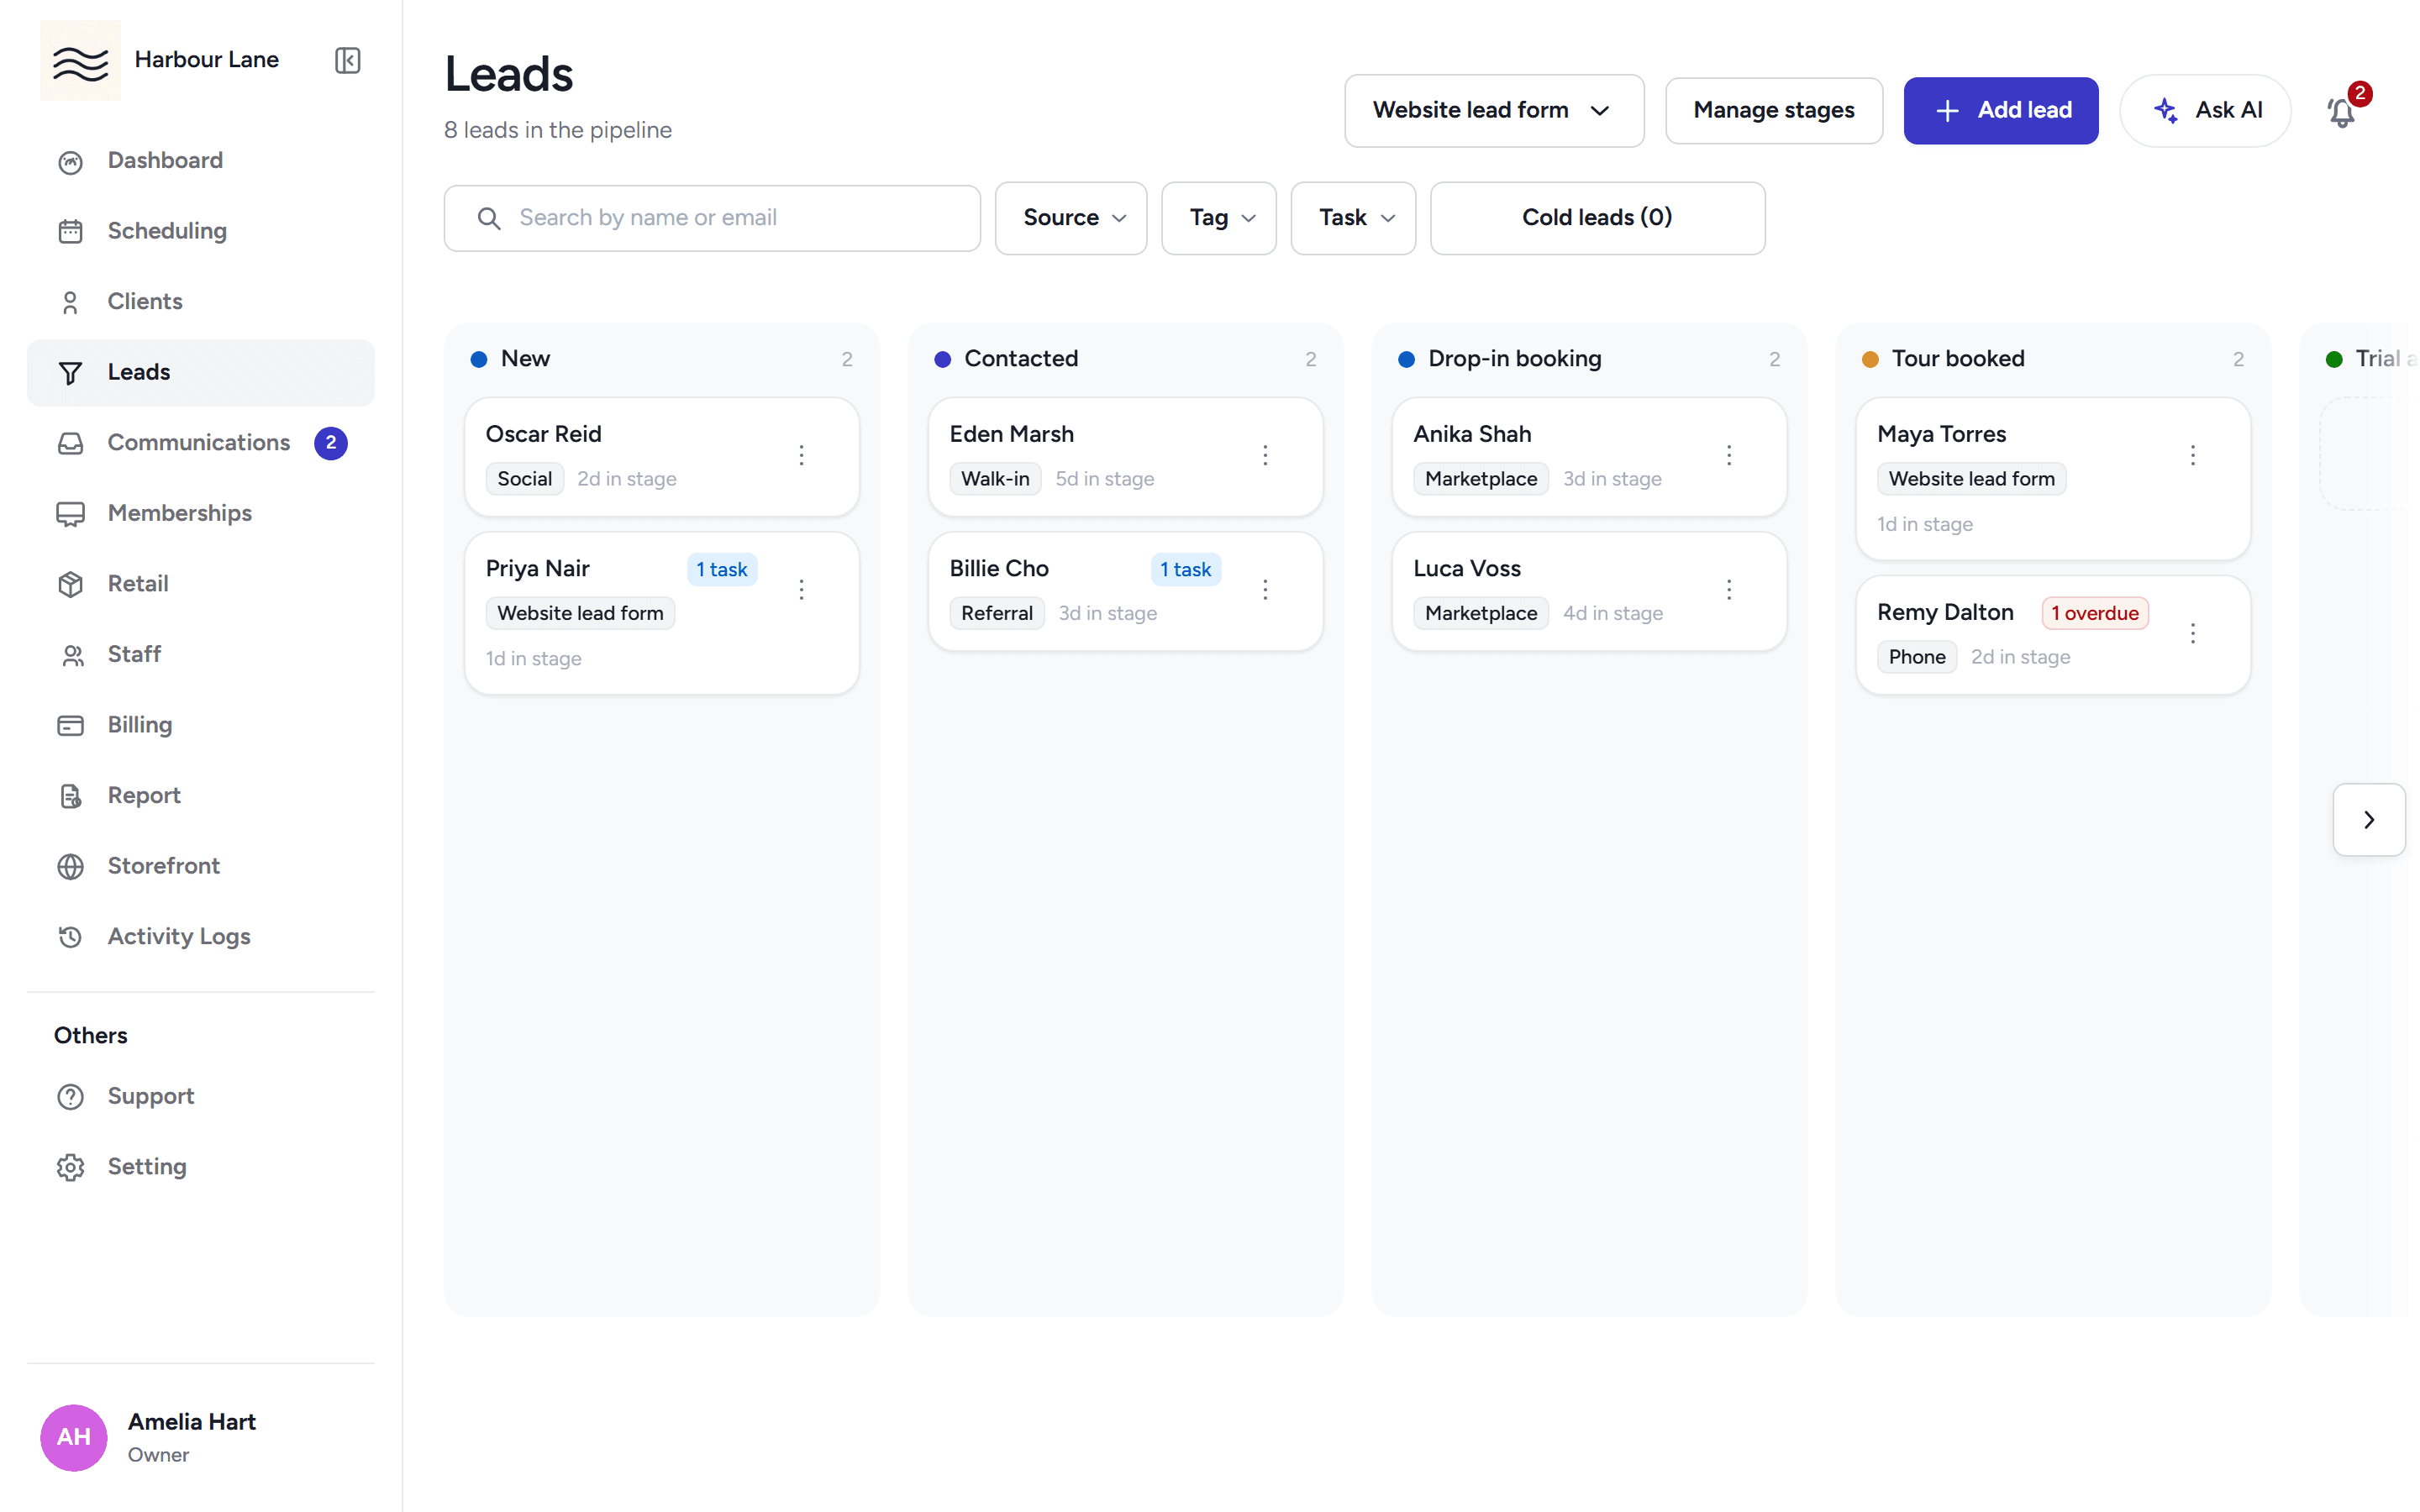The width and height of the screenshot is (2420, 1512).
Task: Click Priya Nair's 1 task badge
Action: [722, 569]
